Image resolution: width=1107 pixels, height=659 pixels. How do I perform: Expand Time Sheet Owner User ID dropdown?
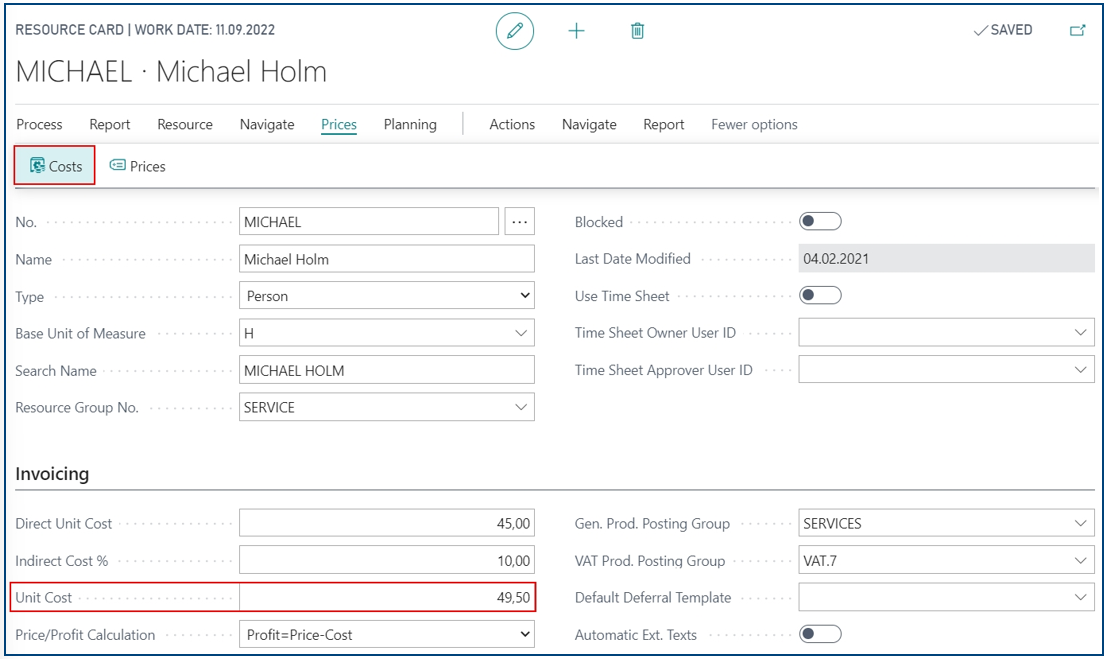(1080, 333)
